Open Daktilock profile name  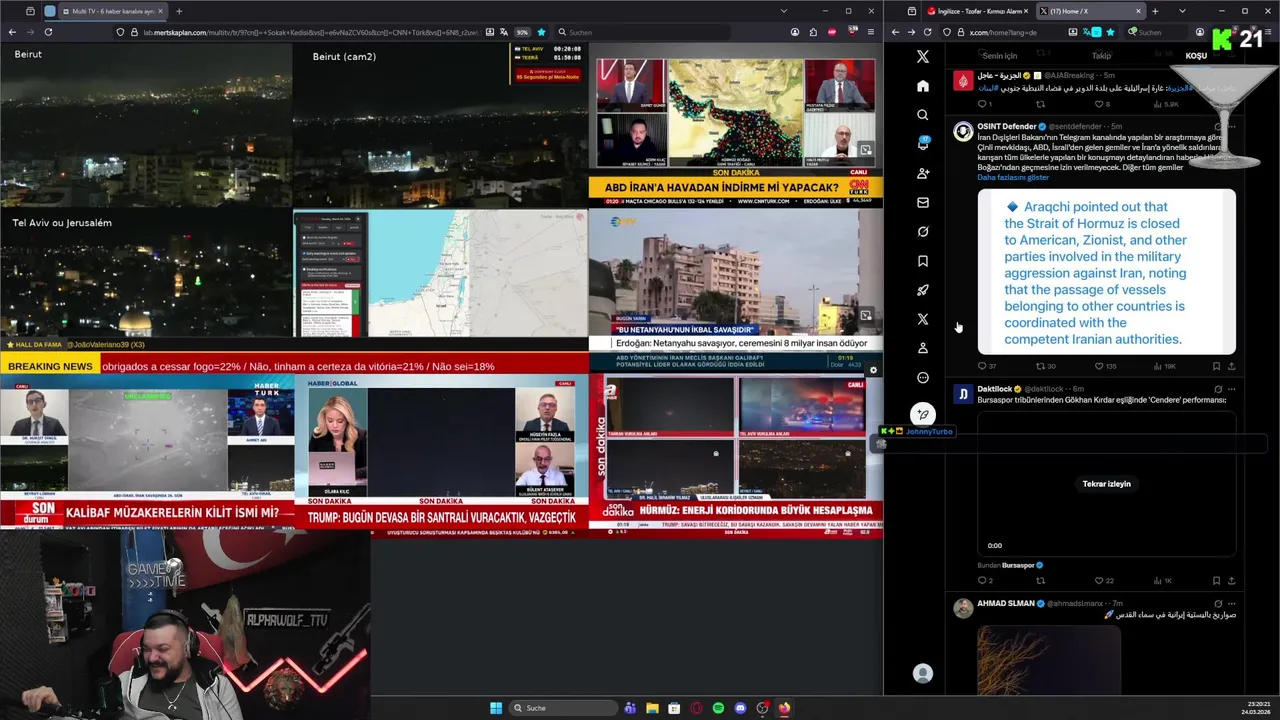pos(994,389)
